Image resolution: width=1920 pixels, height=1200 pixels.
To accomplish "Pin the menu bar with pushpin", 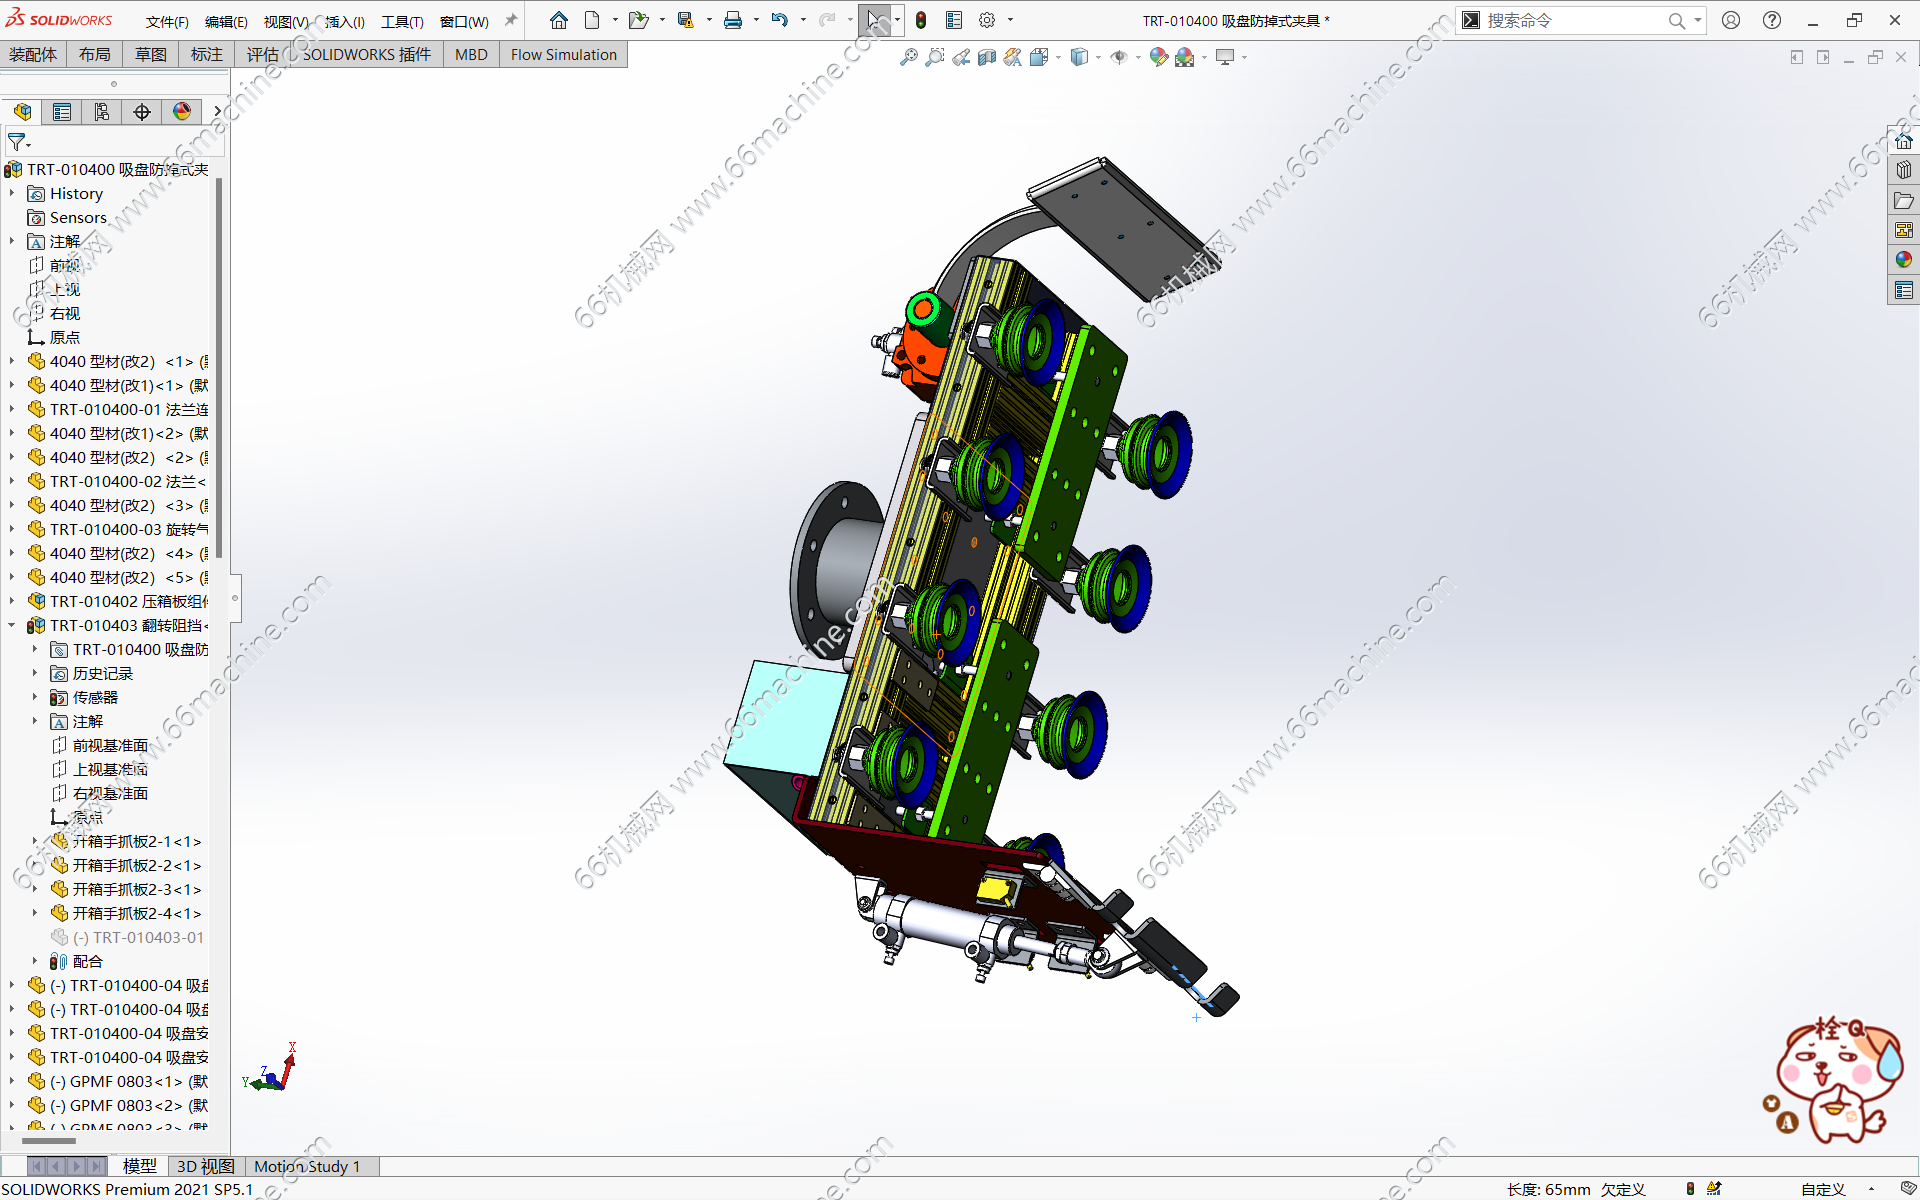I will [511, 20].
